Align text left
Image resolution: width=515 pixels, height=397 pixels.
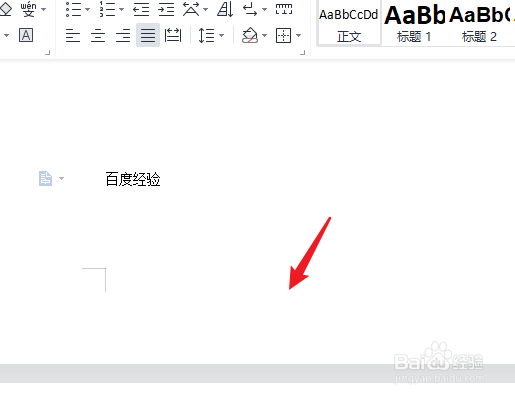click(73, 35)
